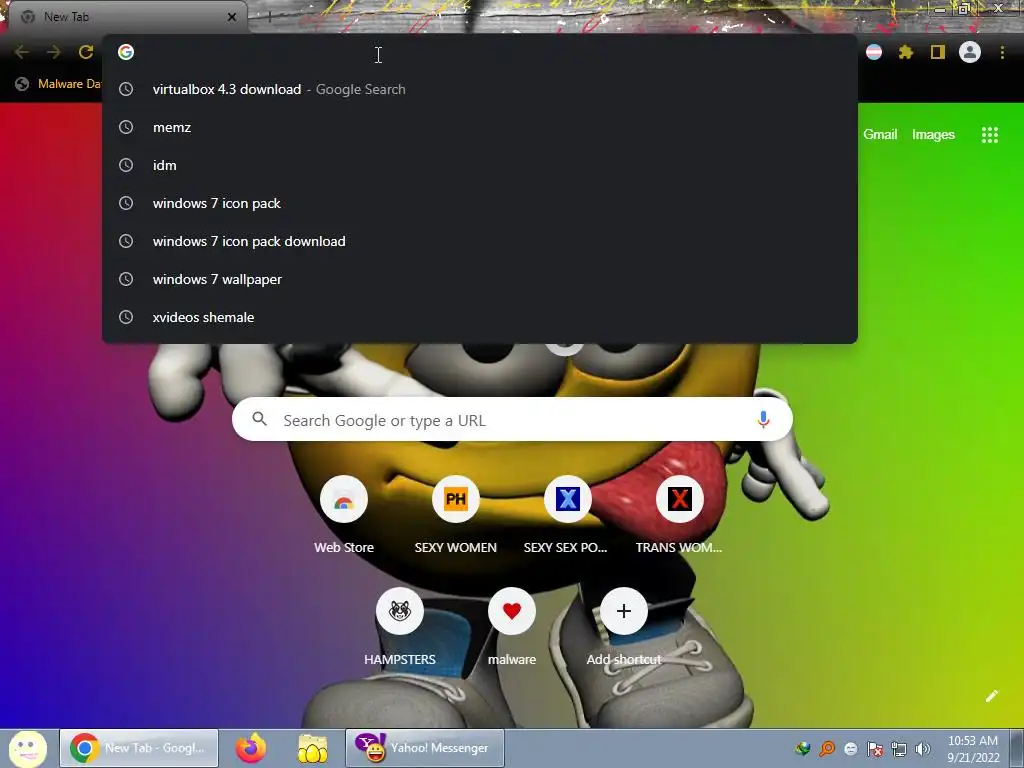Image resolution: width=1024 pixels, height=768 pixels.
Task: Open the eggs folder icon on the taskbar
Action: (312, 748)
